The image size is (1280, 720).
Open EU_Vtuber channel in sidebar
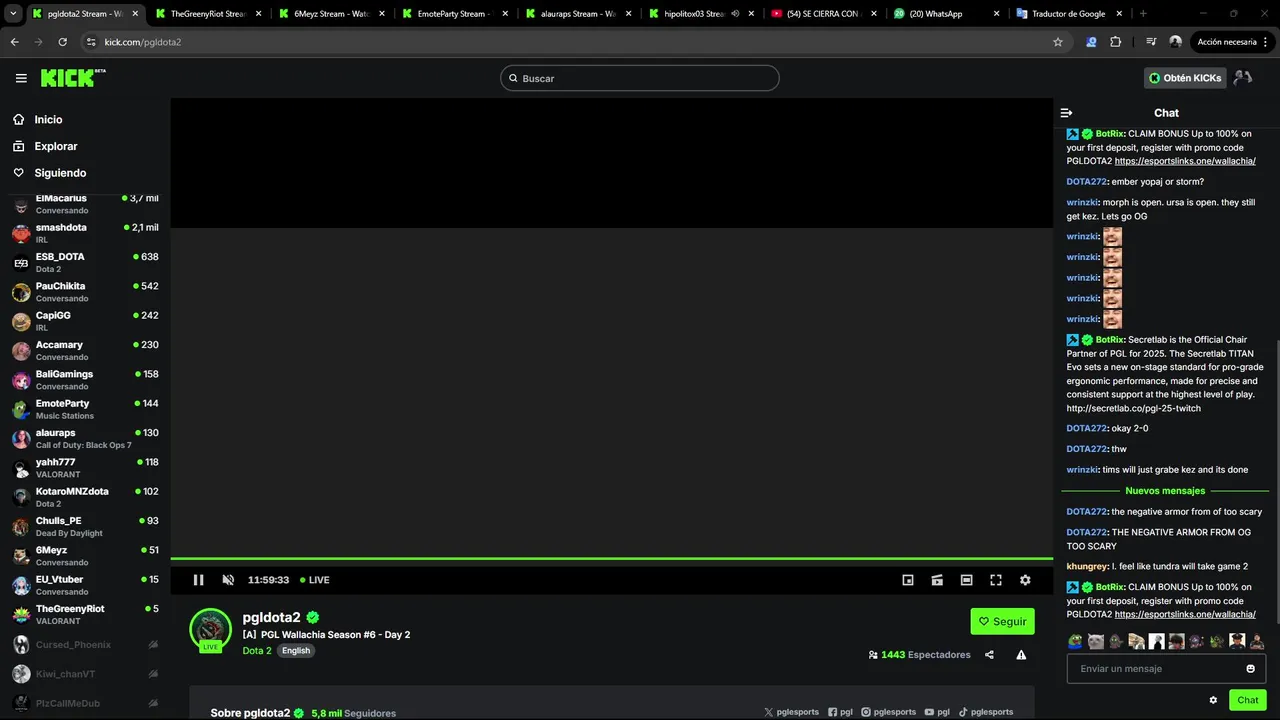click(x=85, y=585)
